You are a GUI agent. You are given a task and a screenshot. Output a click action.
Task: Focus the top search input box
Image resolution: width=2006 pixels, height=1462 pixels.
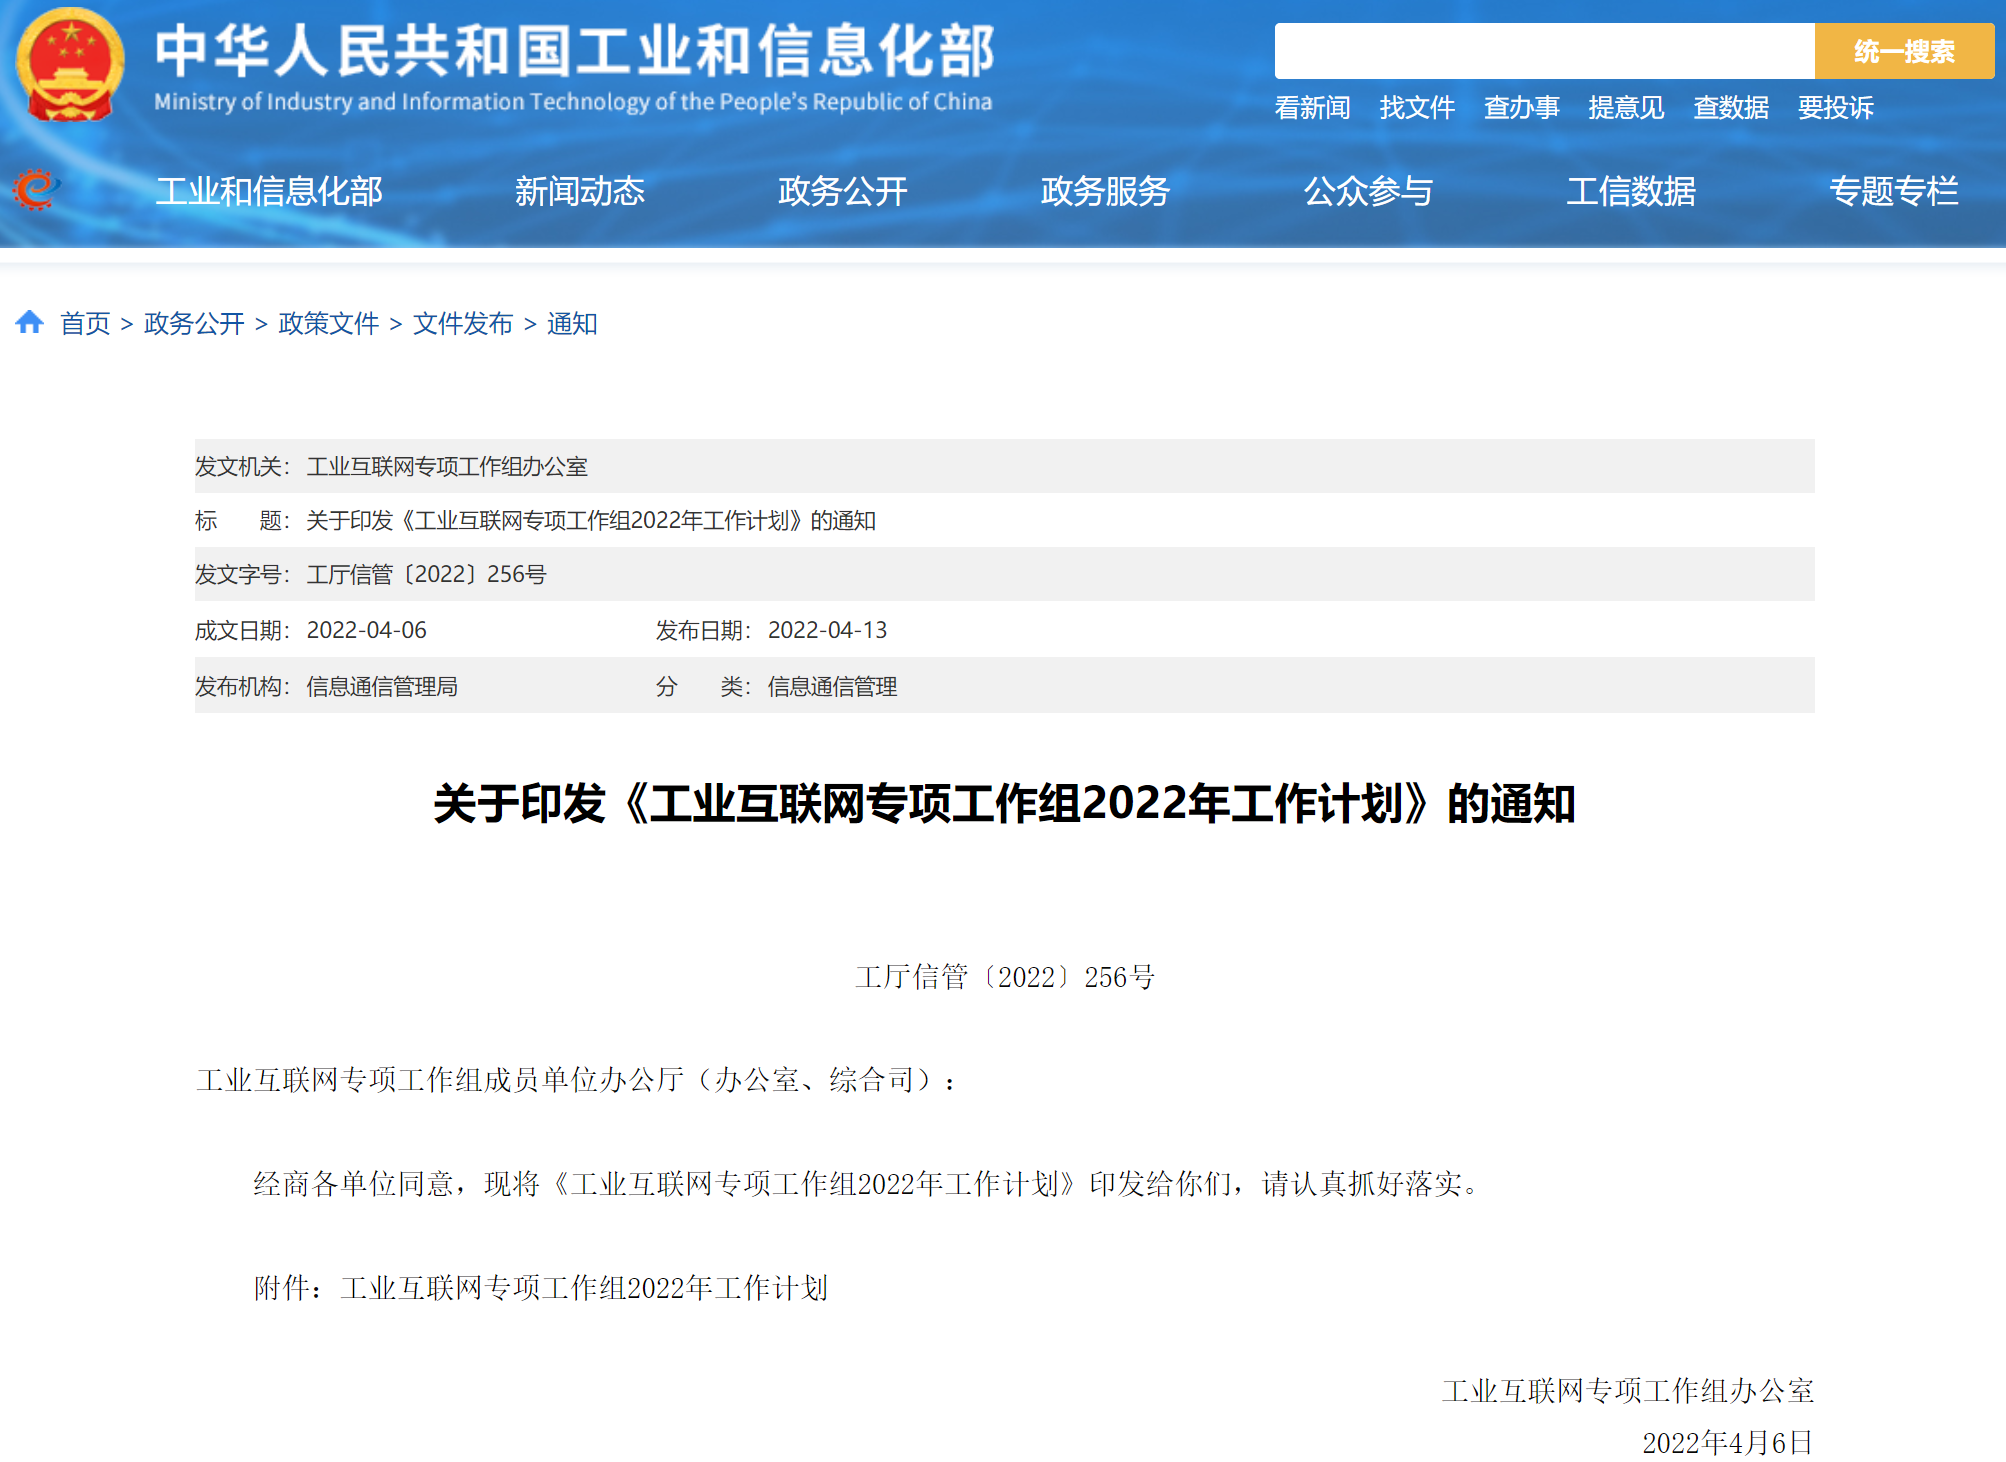pos(1543,51)
